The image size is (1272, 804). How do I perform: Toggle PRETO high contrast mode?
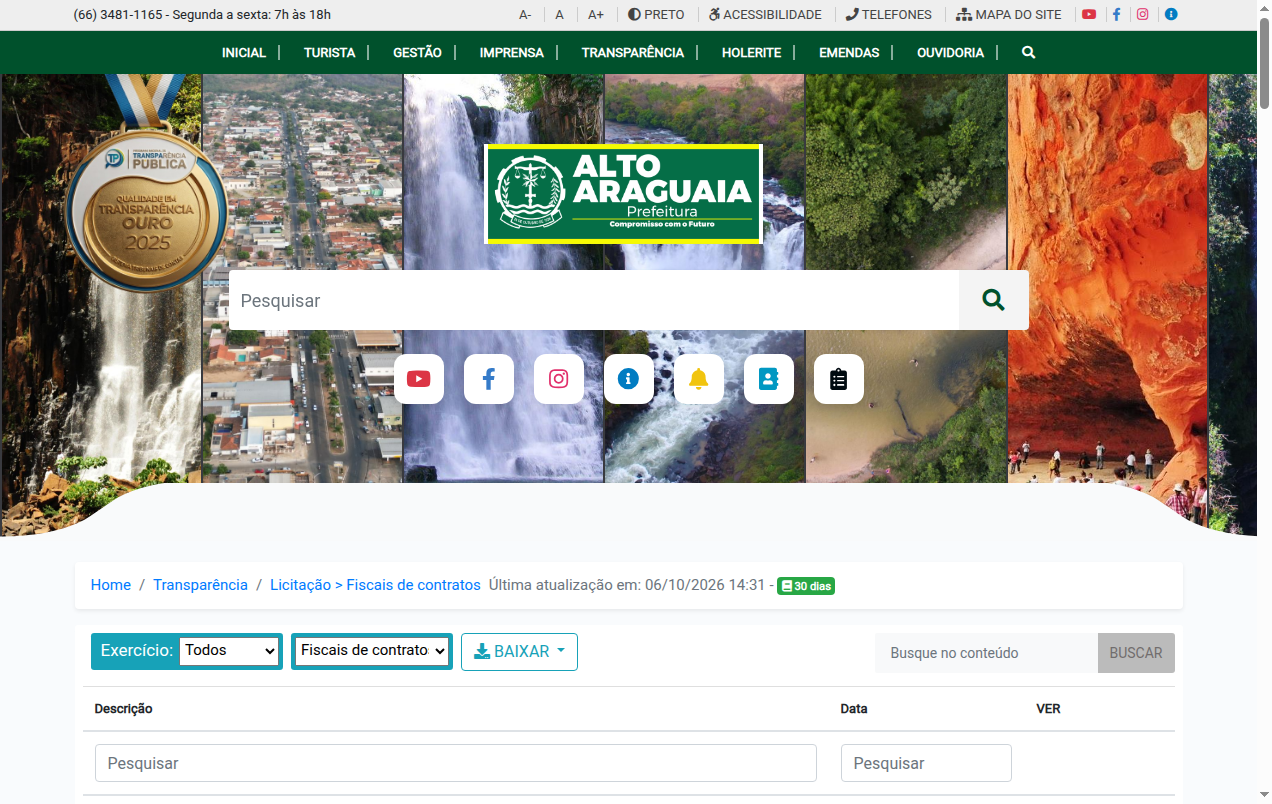(x=656, y=15)
